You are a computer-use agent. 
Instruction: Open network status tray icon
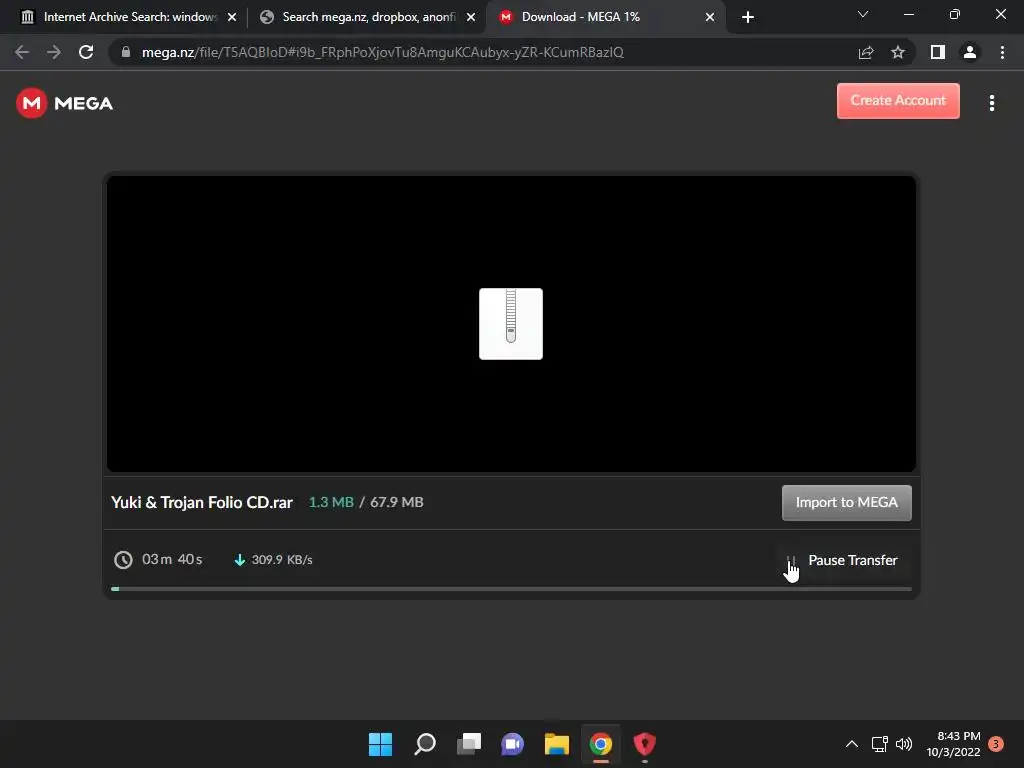click(x=880, y=744)
